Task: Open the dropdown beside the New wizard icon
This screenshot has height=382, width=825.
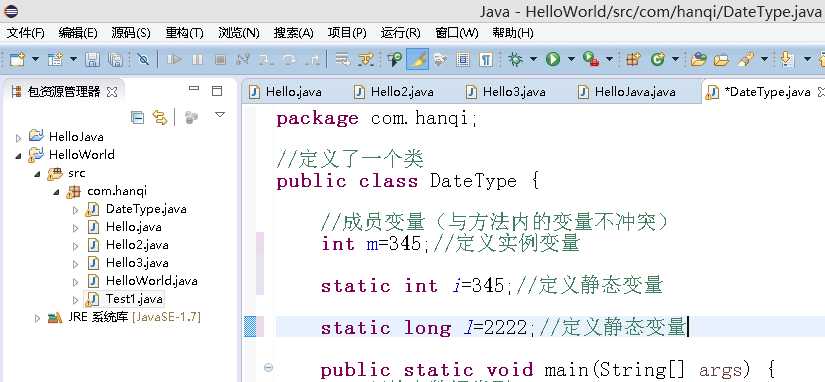Action: pos(35,59)
